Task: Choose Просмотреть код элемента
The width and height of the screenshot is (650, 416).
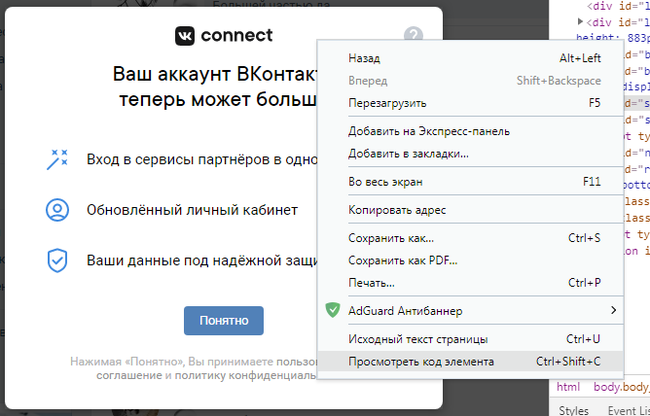Action: [420, 361]
